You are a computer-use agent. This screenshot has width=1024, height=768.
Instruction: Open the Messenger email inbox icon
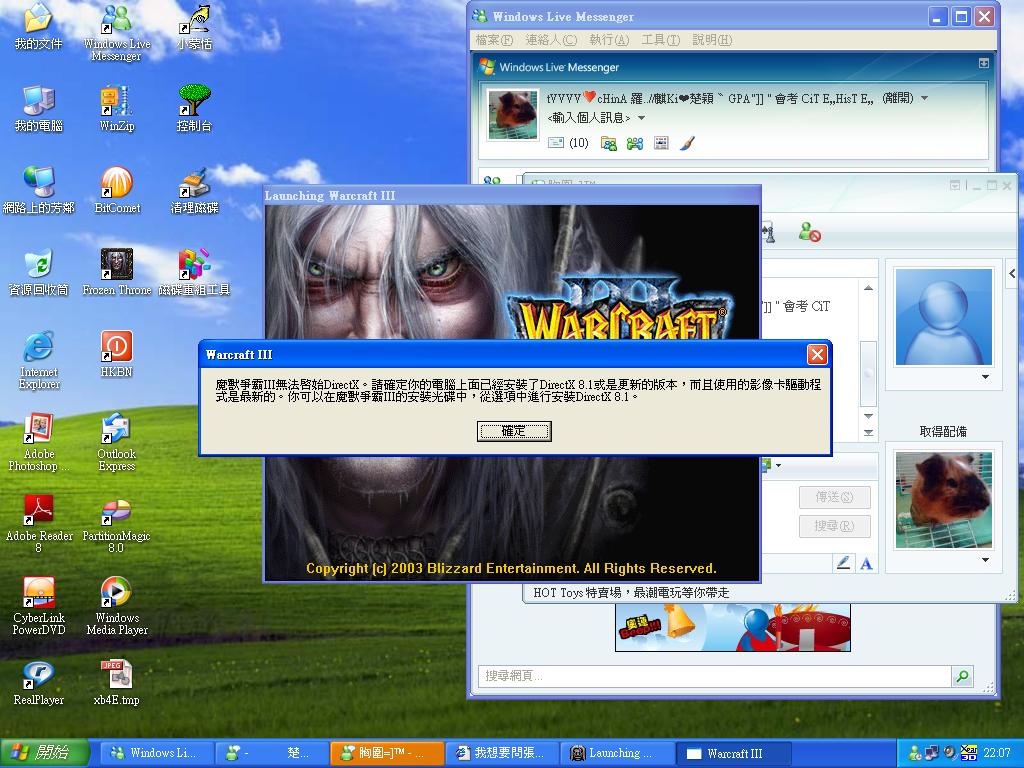click(557, 143)
